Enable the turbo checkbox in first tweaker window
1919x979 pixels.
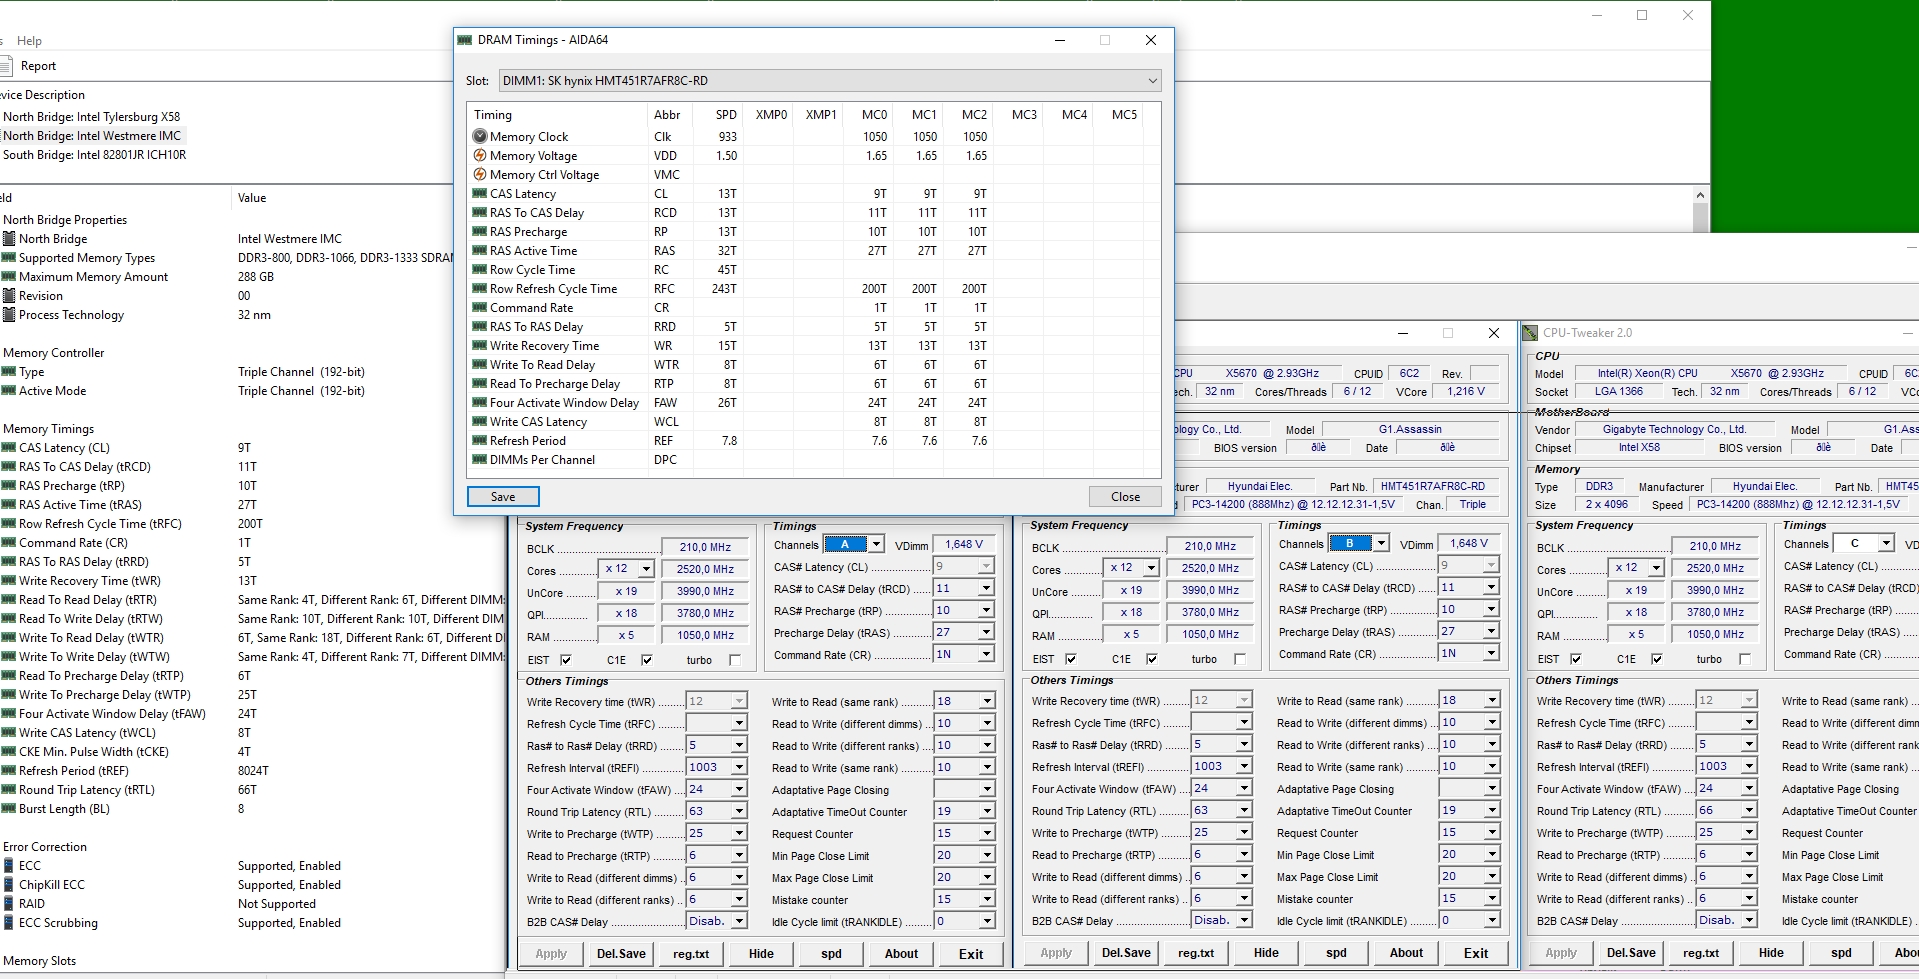735,660
